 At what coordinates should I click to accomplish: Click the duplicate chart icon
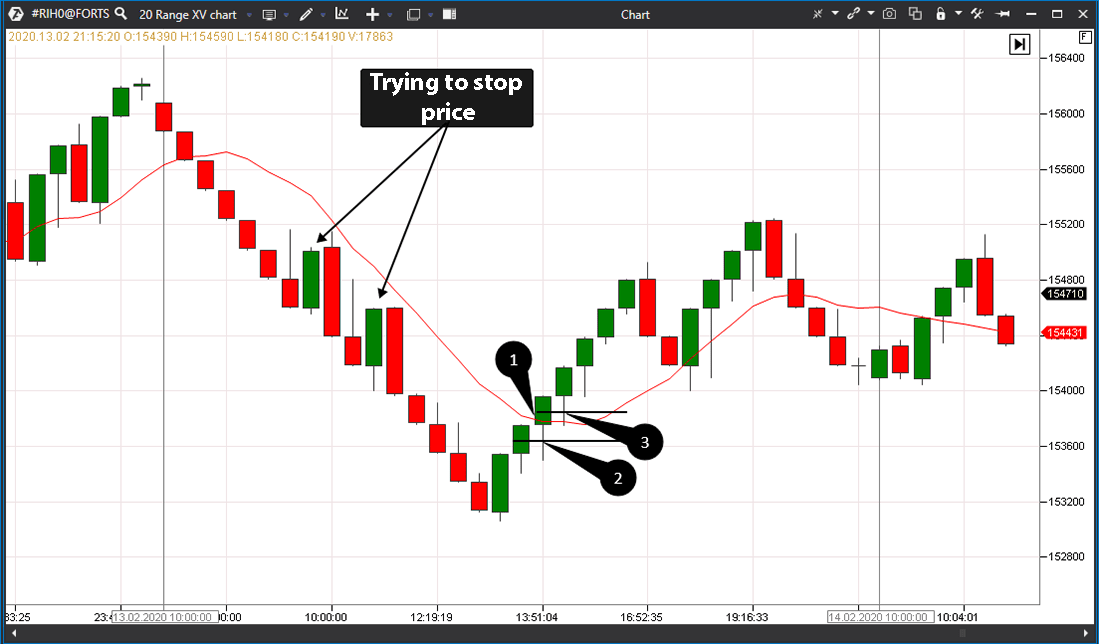point(914,14)
